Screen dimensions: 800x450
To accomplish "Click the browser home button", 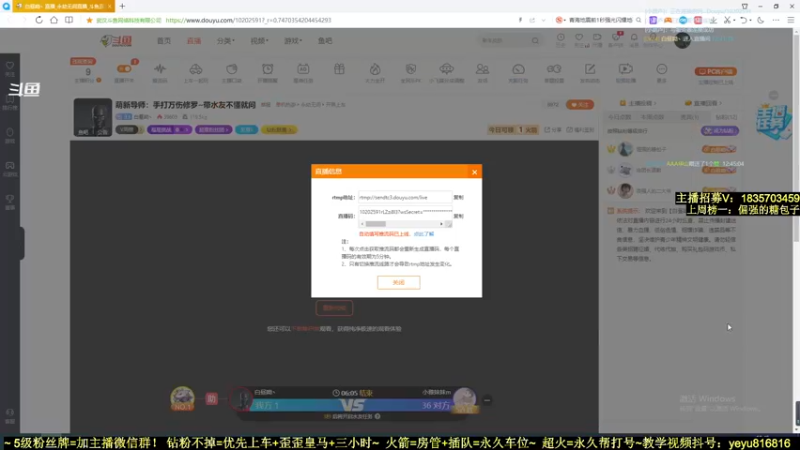I will click(x=54, y=20).
